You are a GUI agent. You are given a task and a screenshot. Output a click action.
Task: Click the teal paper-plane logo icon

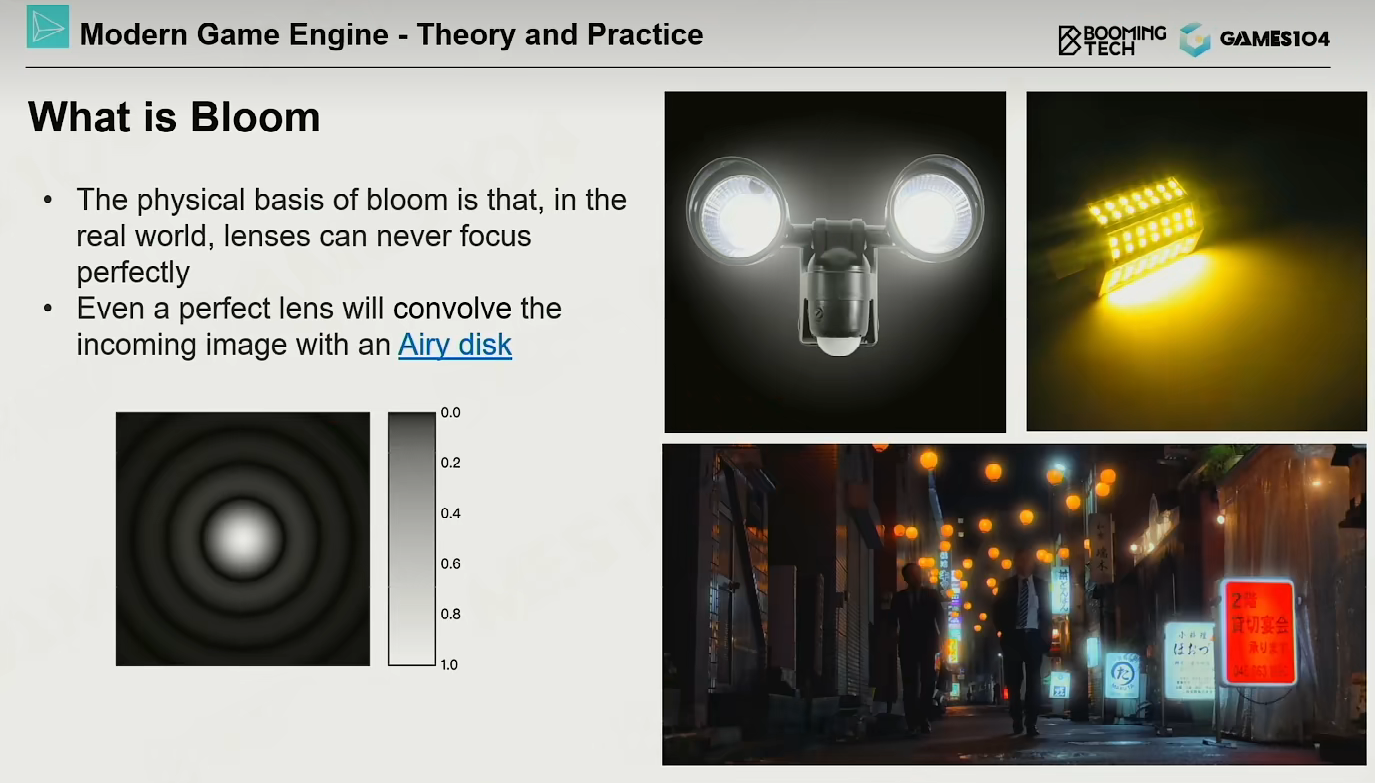tap(48, 27)
